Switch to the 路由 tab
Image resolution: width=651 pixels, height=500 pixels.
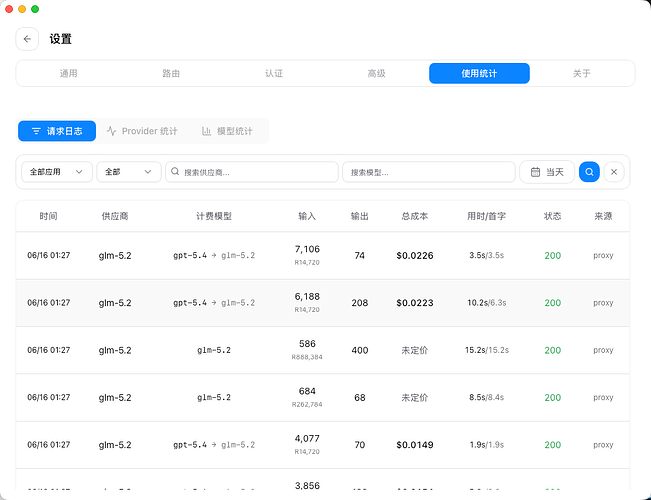171,74
